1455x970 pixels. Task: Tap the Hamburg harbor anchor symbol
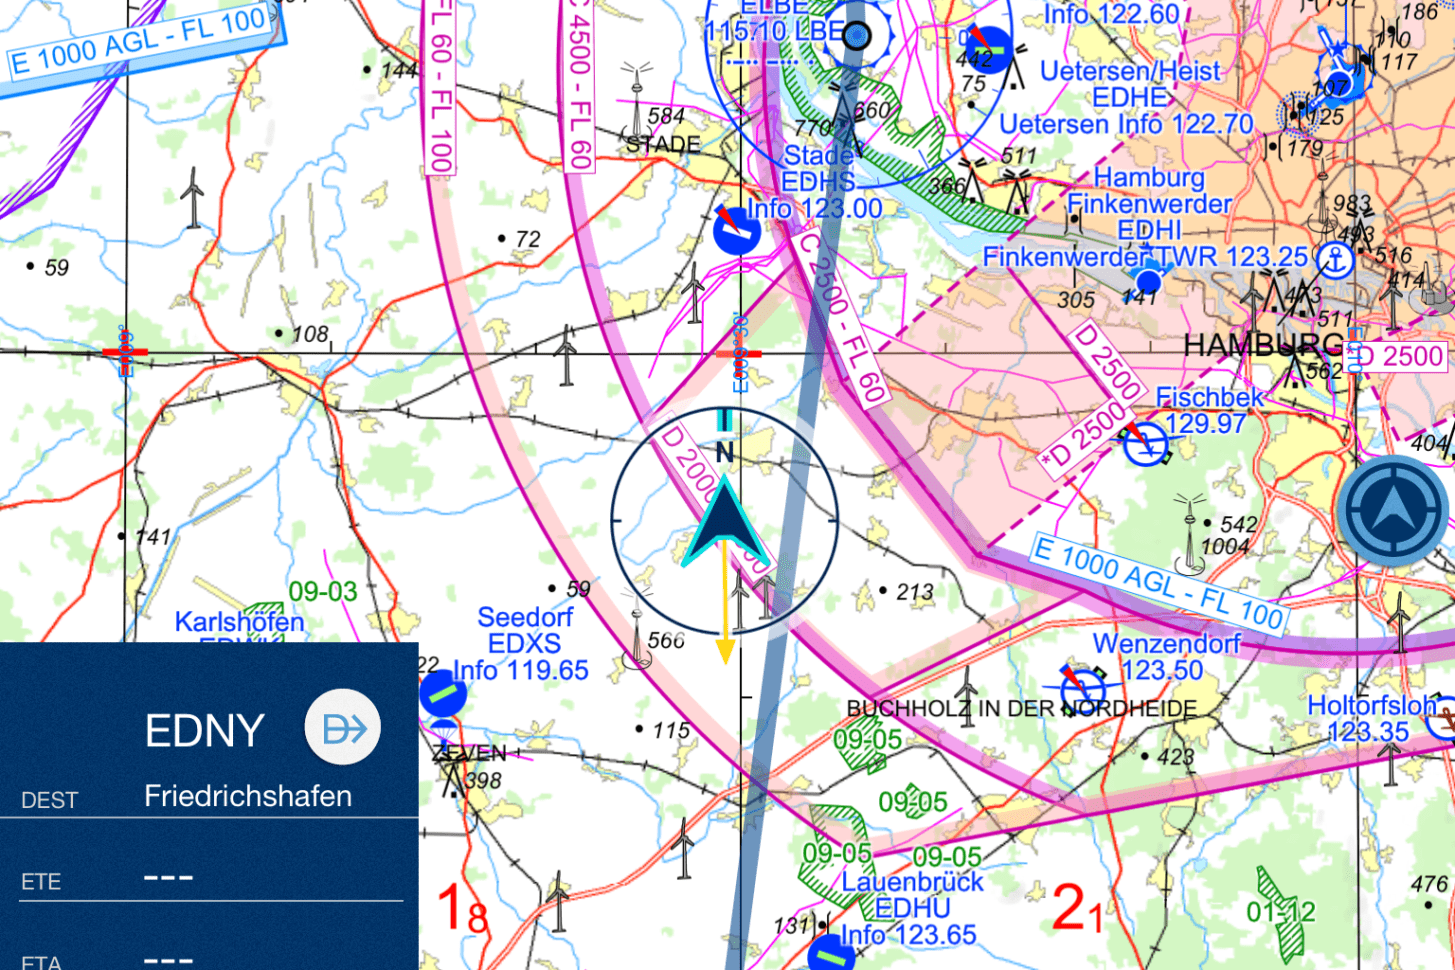1334,260
